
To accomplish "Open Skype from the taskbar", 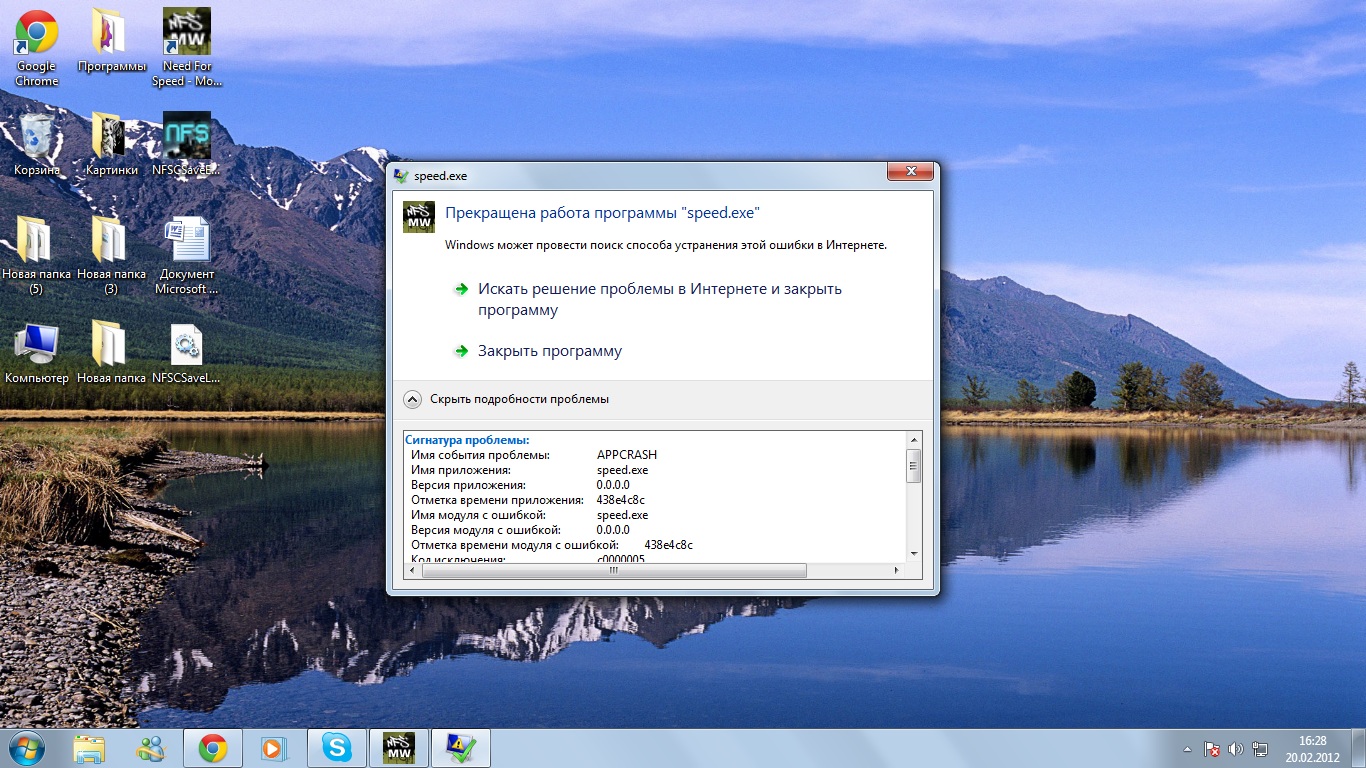I will click(x=337, y=747).
